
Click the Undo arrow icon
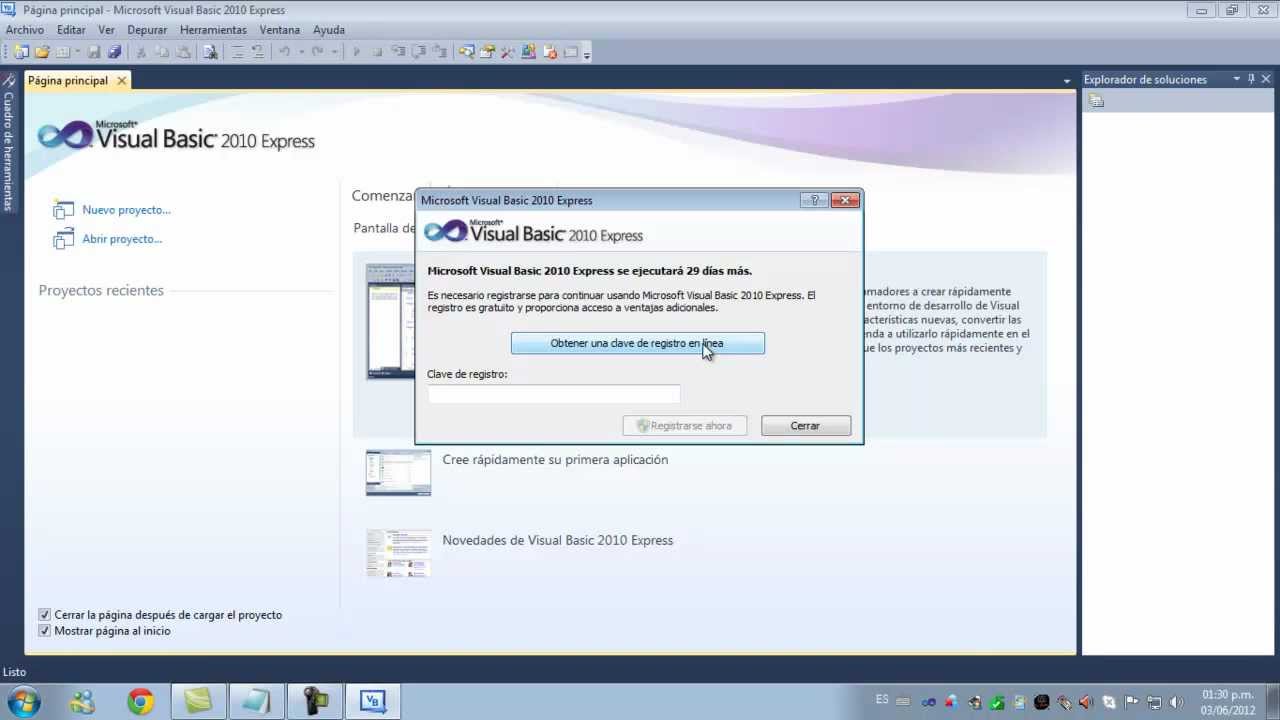point(284,51)
